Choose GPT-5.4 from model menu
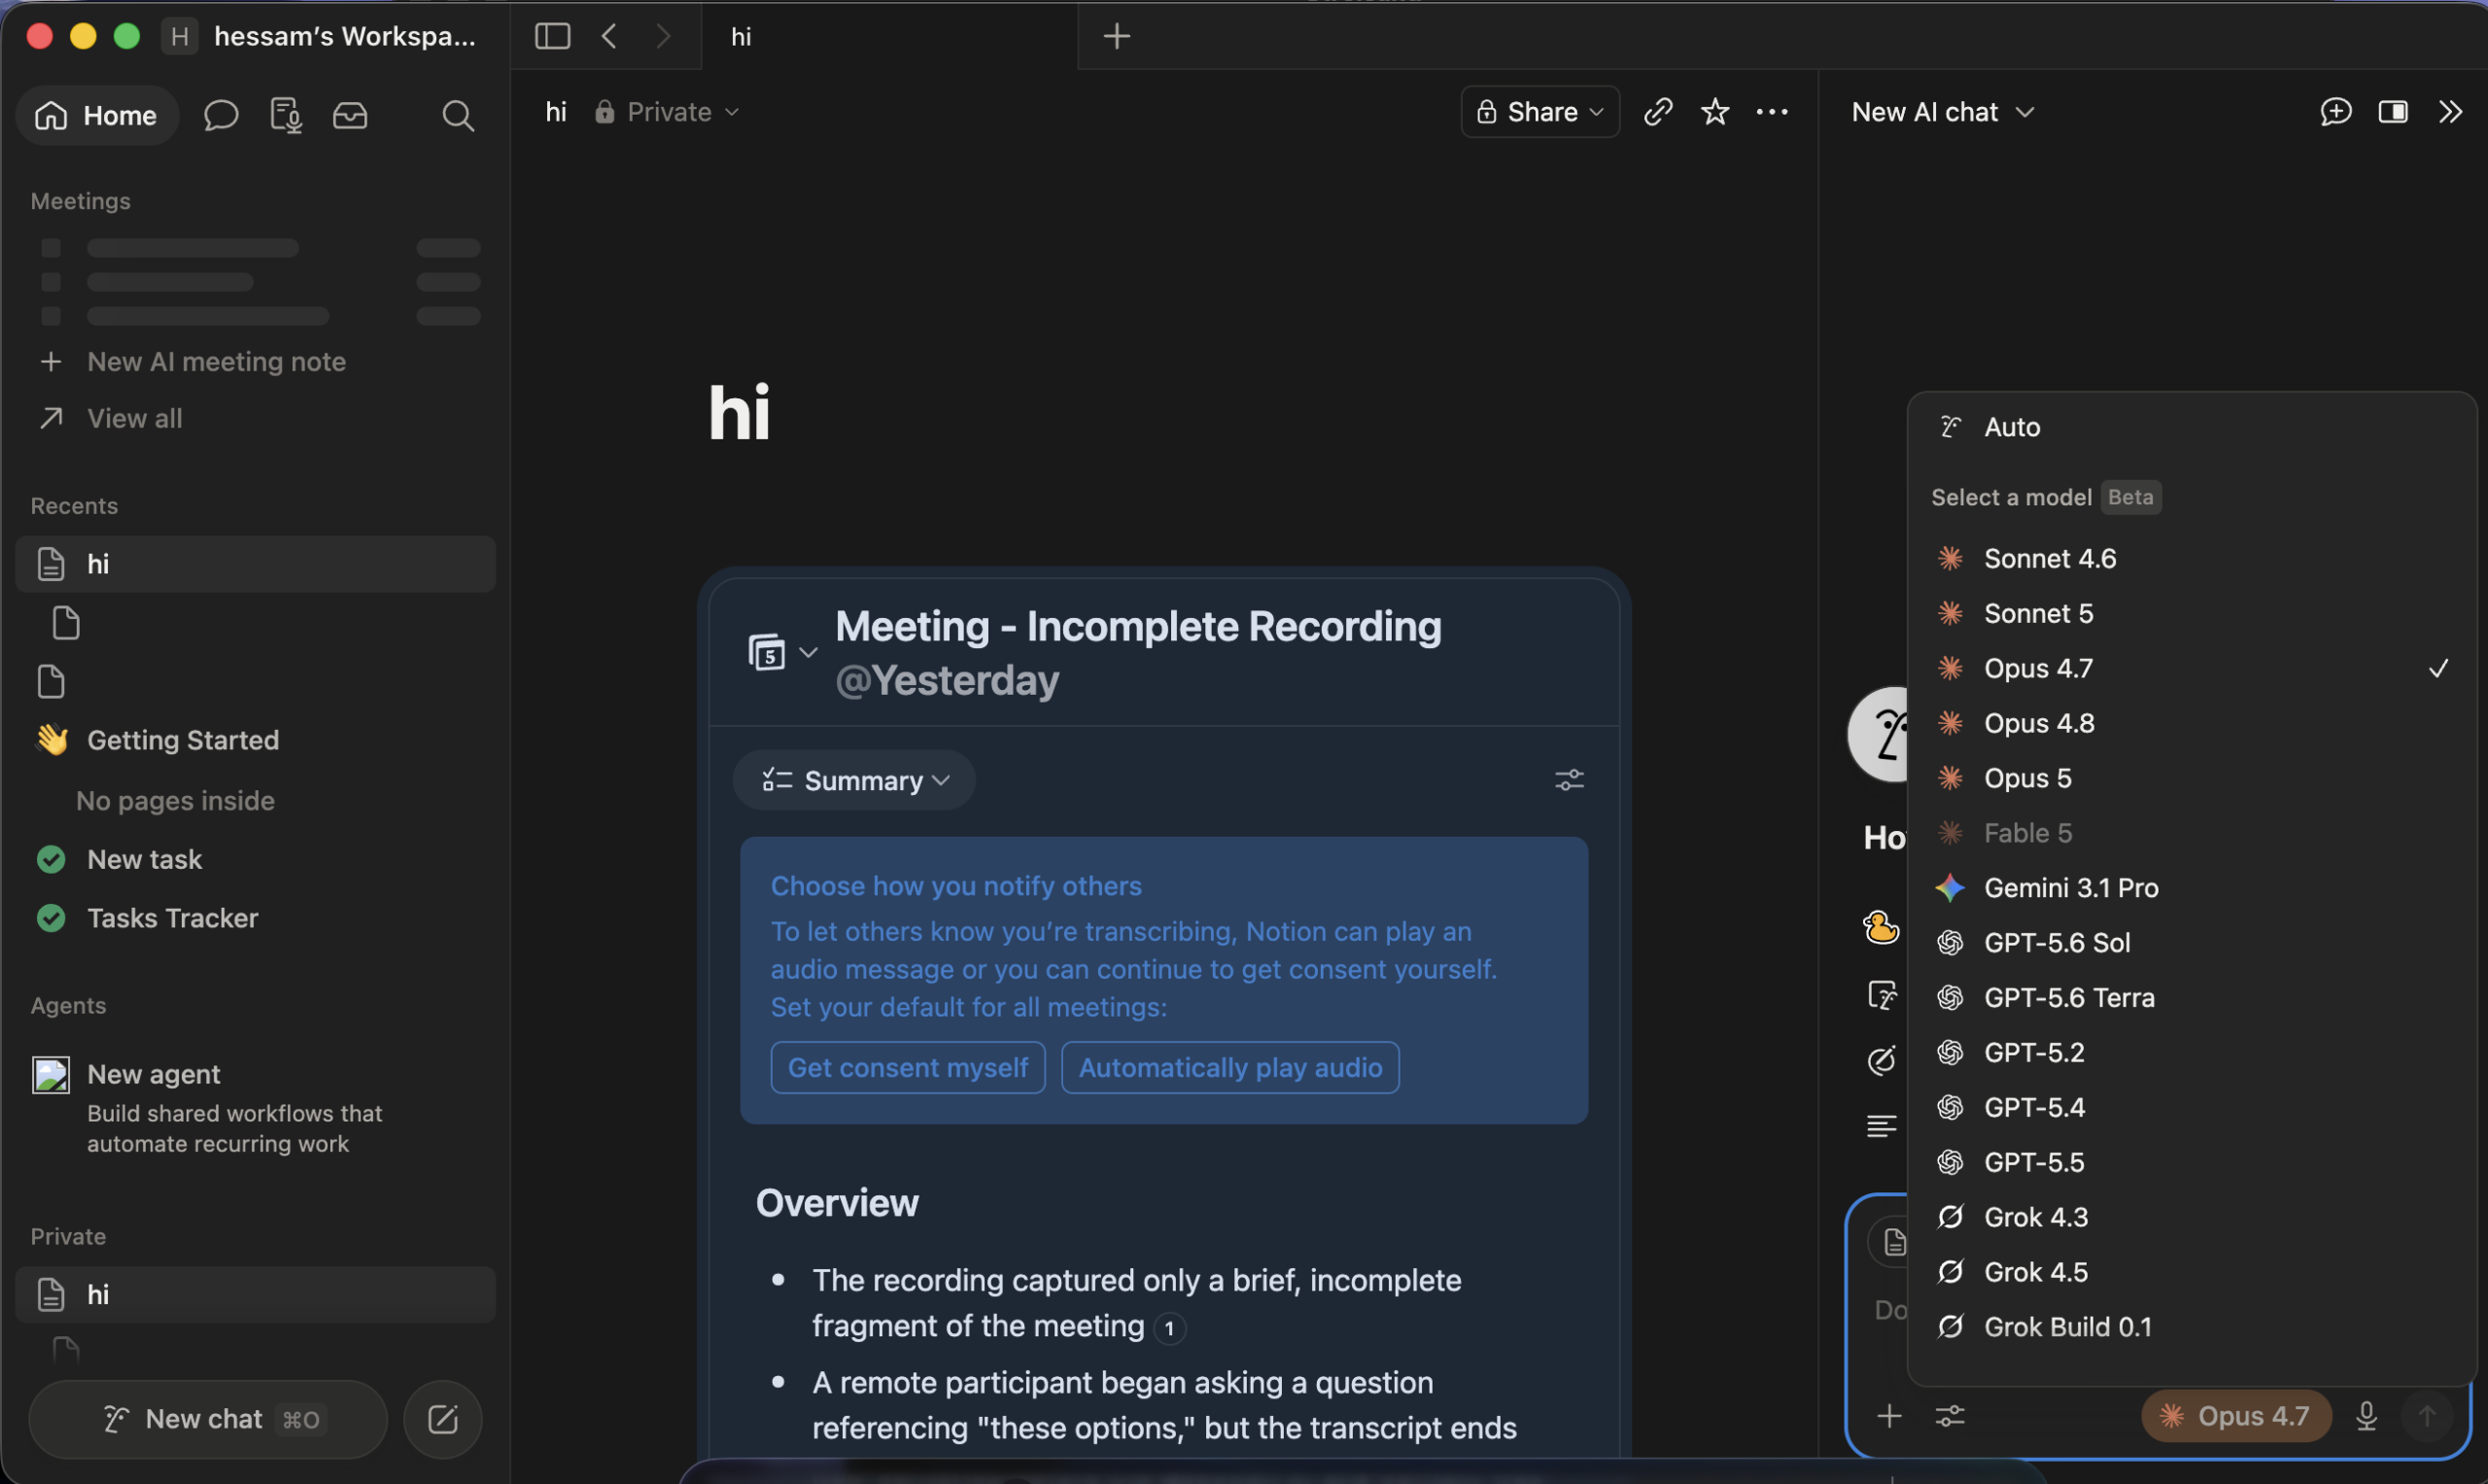The width and height of the screenshot is (2488, 1484). point(2190,1108)
